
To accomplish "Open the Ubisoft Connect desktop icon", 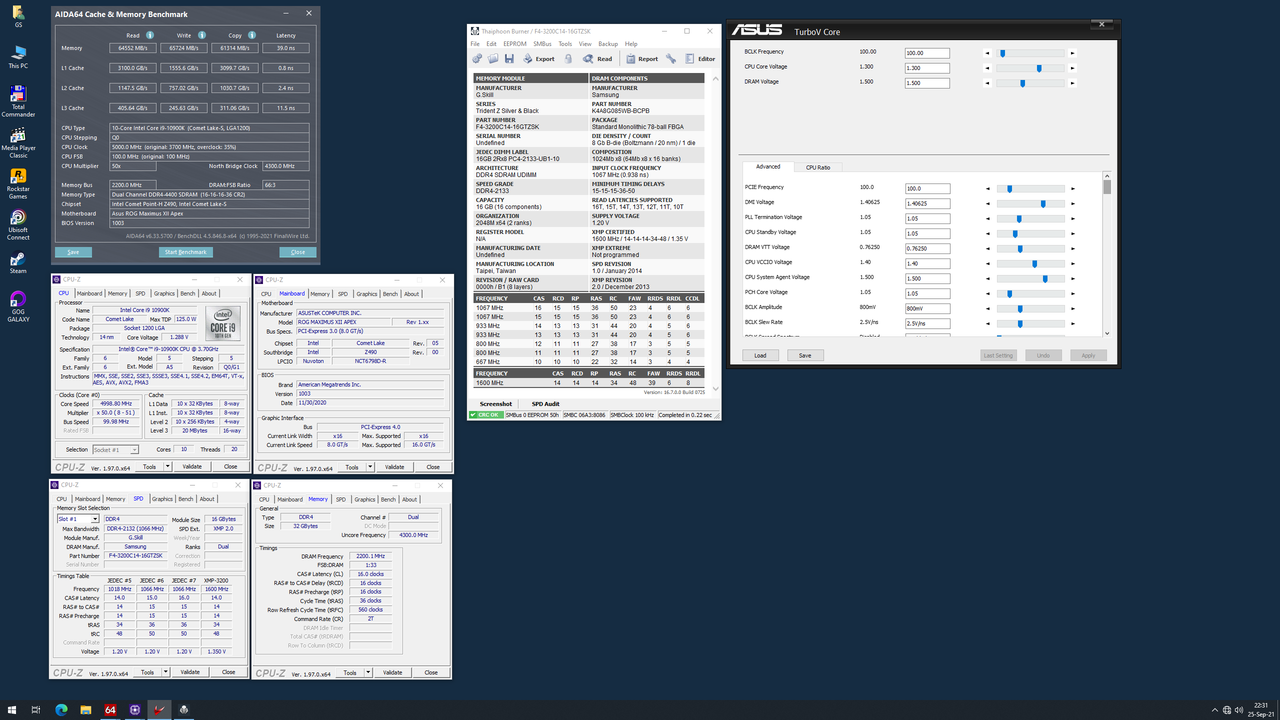I will (18, 225).
